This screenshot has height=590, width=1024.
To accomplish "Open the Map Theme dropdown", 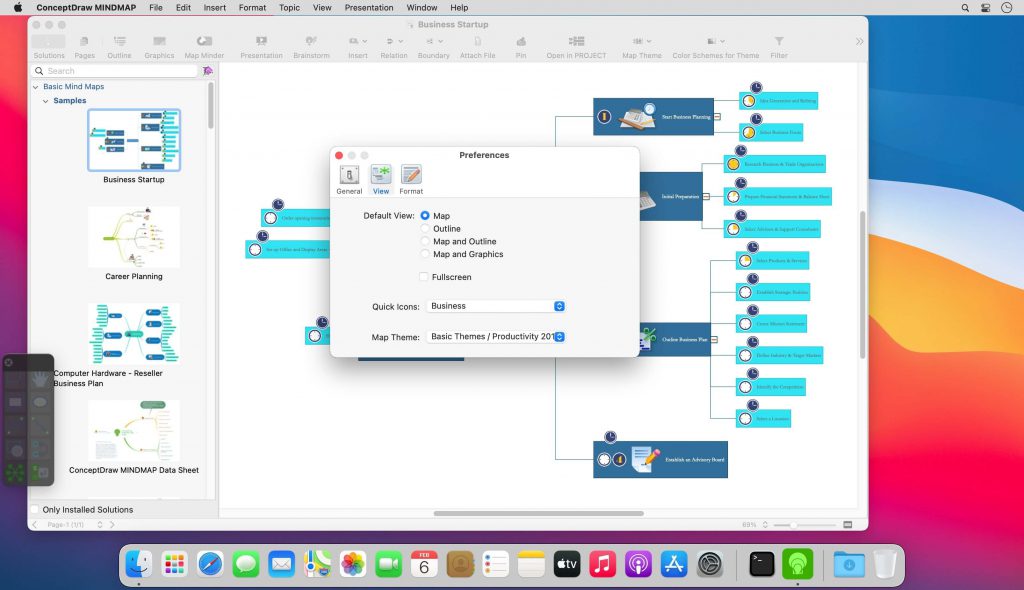I will click(559, 337).
